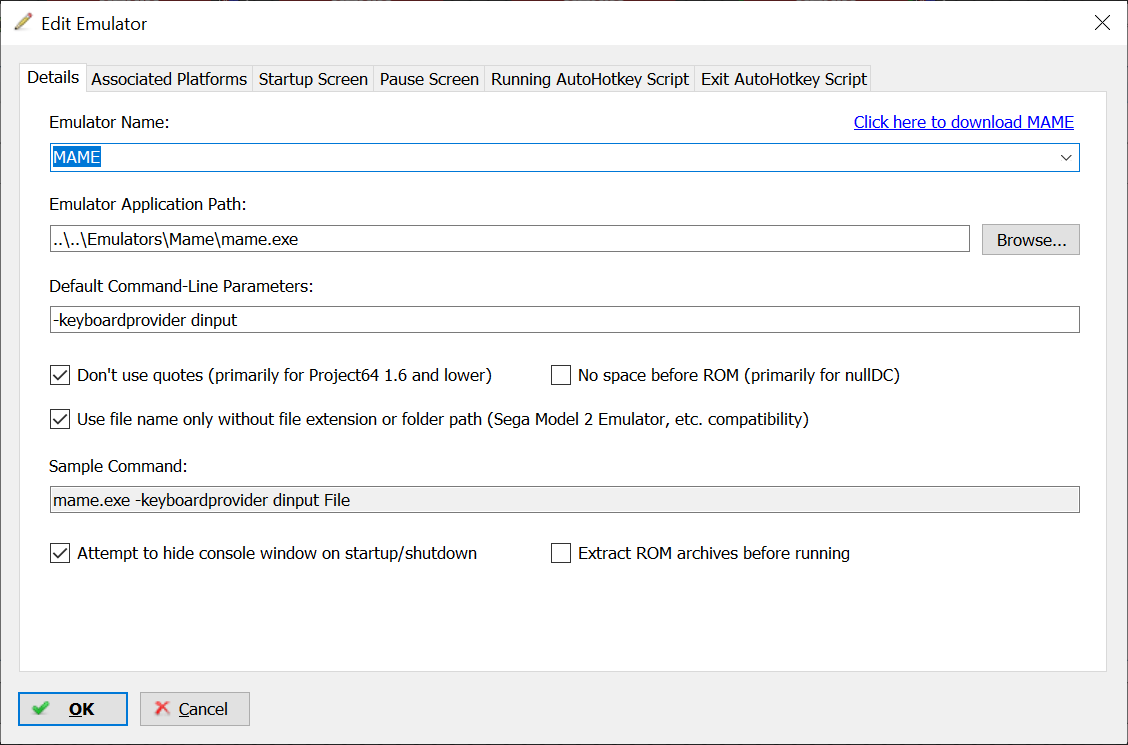Toggle 'Use file name only' checkbox

point(60,419)
